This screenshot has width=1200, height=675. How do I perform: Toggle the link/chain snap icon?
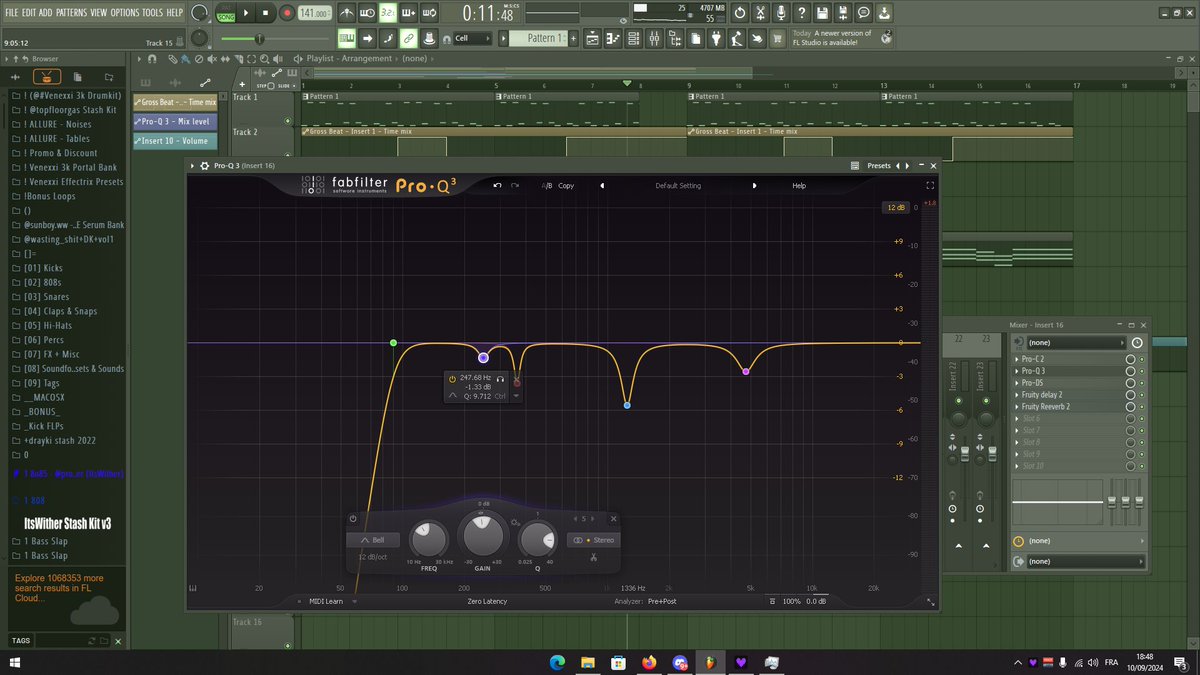pyautogui.click(x=408, y=38)
